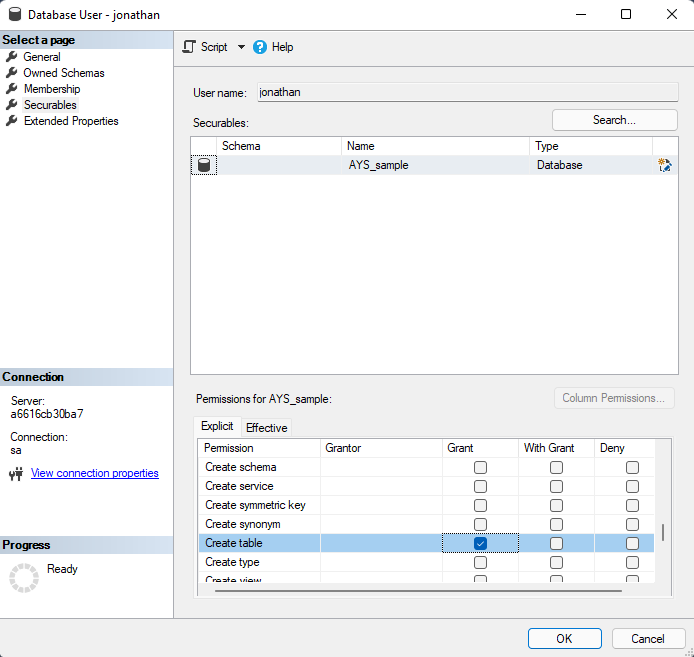Viewport: 694px width, 657px height.
Task: Click the permissions list vertical scrollbar
Action: (662, 532)
